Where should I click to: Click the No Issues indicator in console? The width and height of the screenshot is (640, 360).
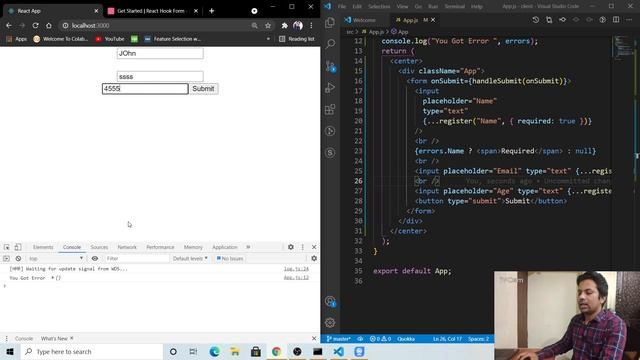pyautogui.click(x=230, y=258)
